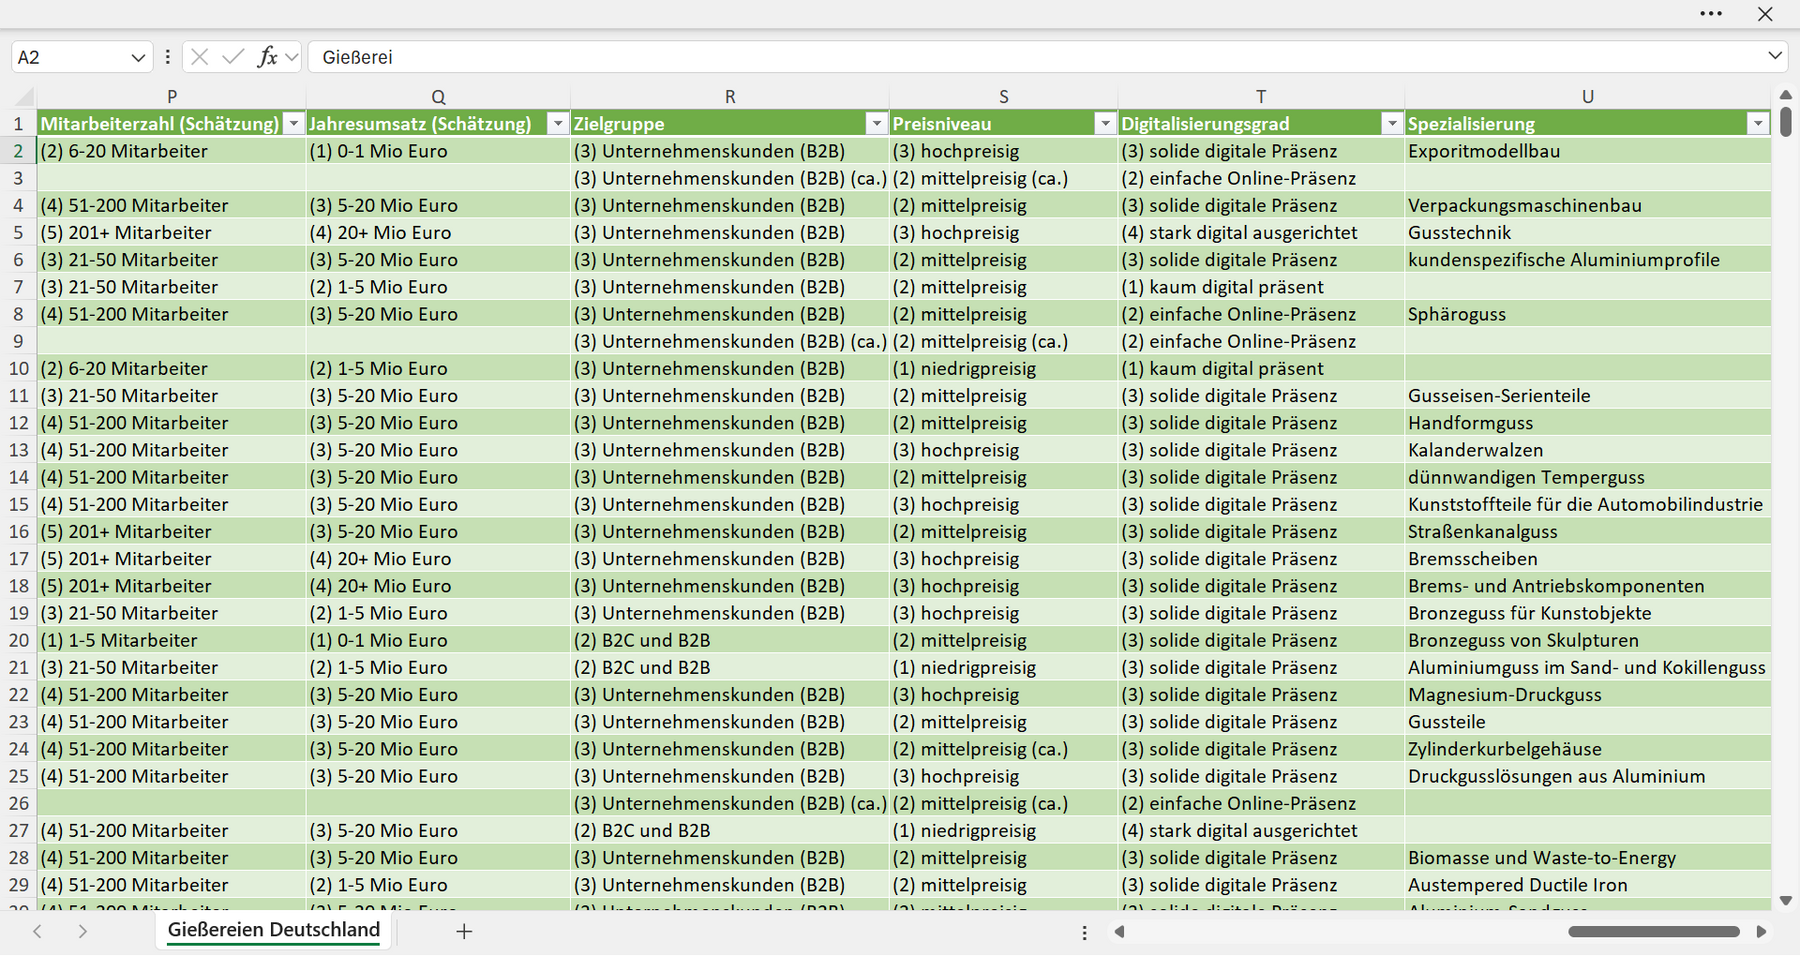Open the three-dots more options menu
Image resolution: width=1800 pixels, height=956 pixels.
coord(1711,14)
